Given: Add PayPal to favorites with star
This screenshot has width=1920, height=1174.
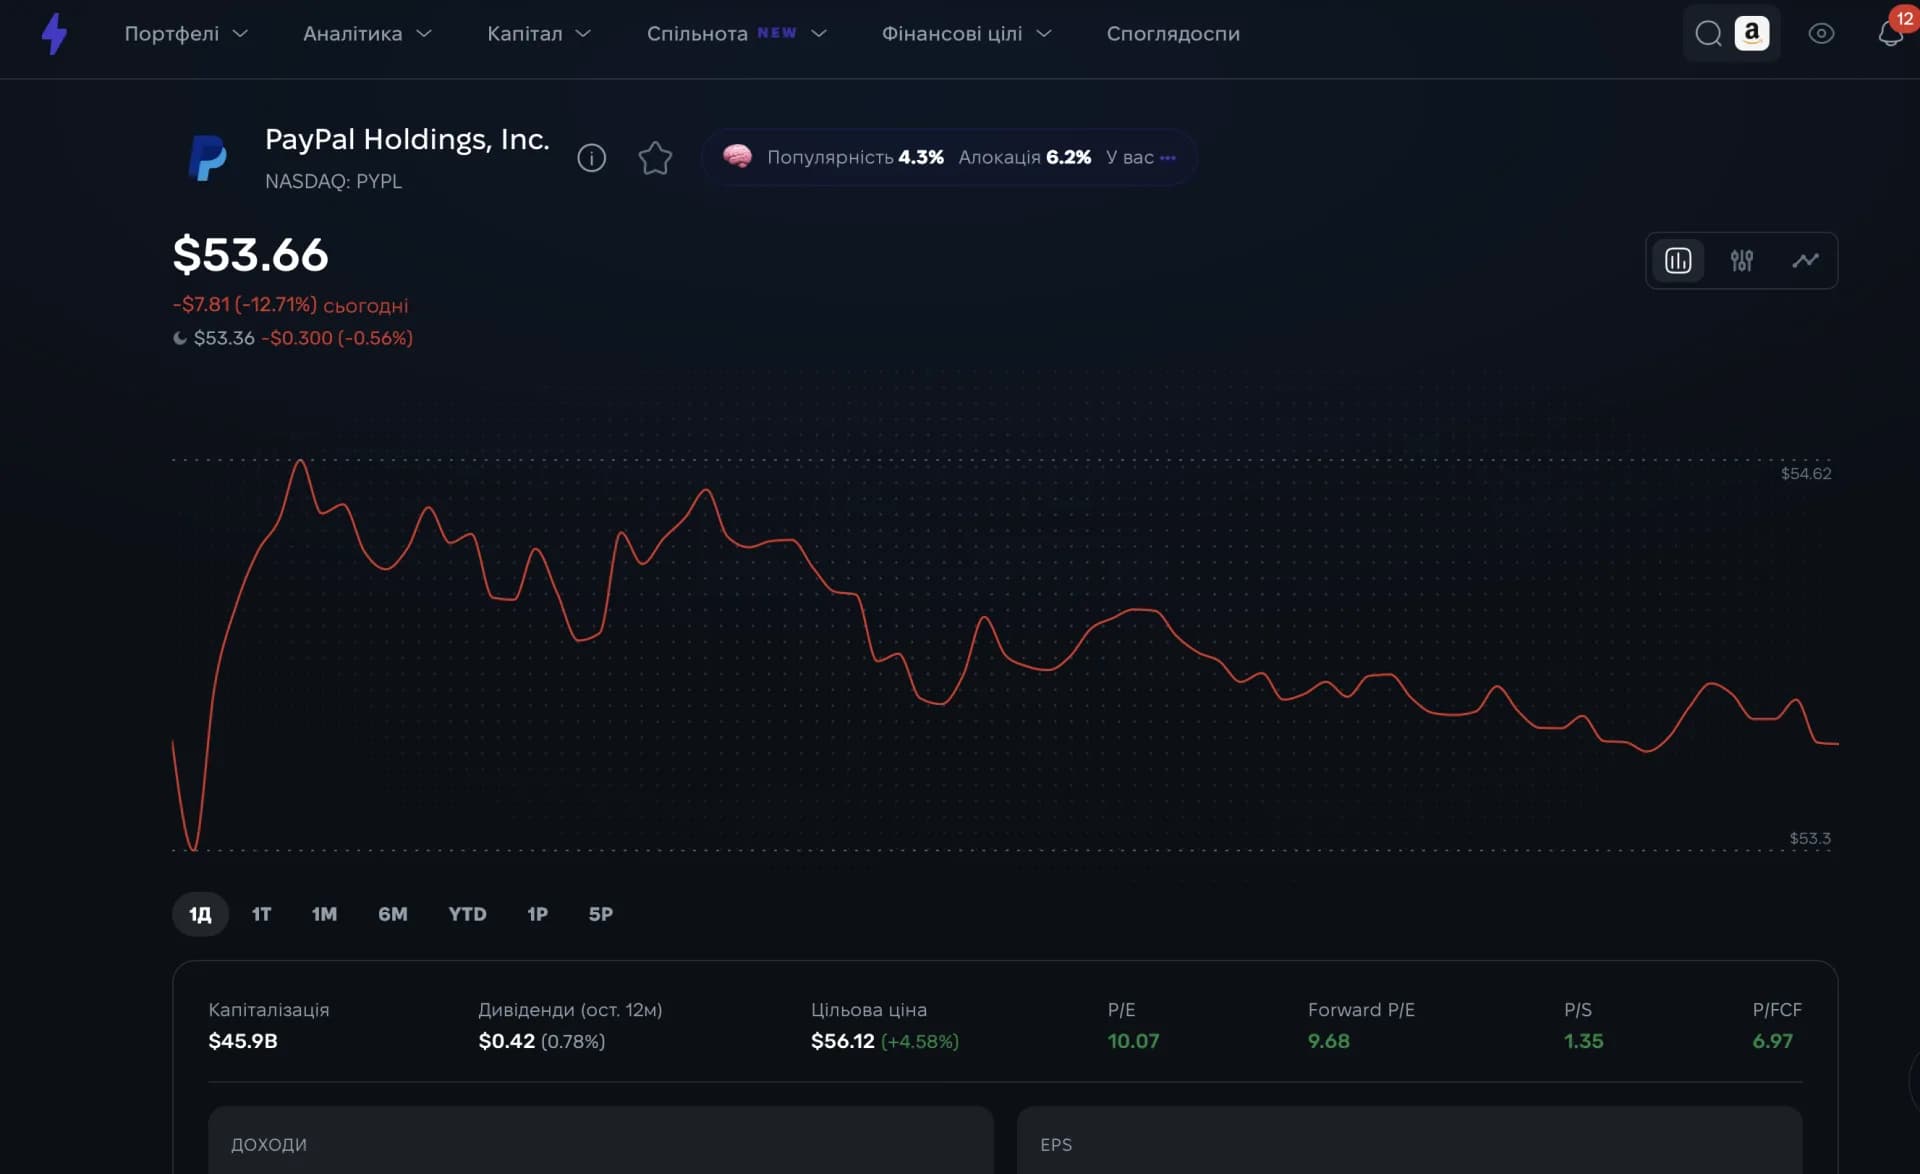Looking at the screenshot, I should [655, 158].
